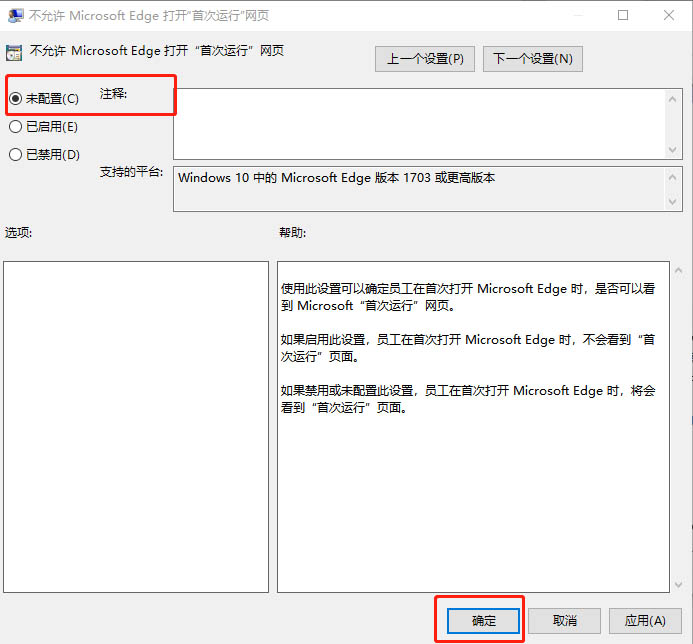The image size is (693, 644).
Task: Pick the 已禁用(D) radio option
Action: click(16, 155)
